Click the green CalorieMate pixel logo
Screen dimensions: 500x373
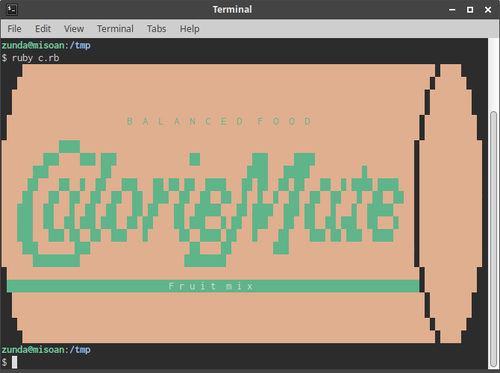[211, 204]
